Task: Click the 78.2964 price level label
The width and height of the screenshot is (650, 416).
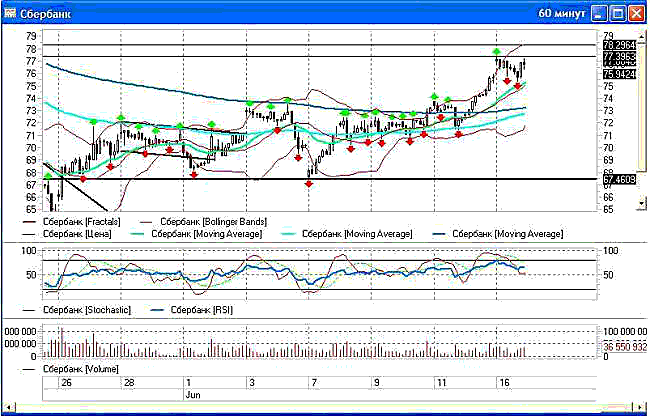Action: coord(619,45)
